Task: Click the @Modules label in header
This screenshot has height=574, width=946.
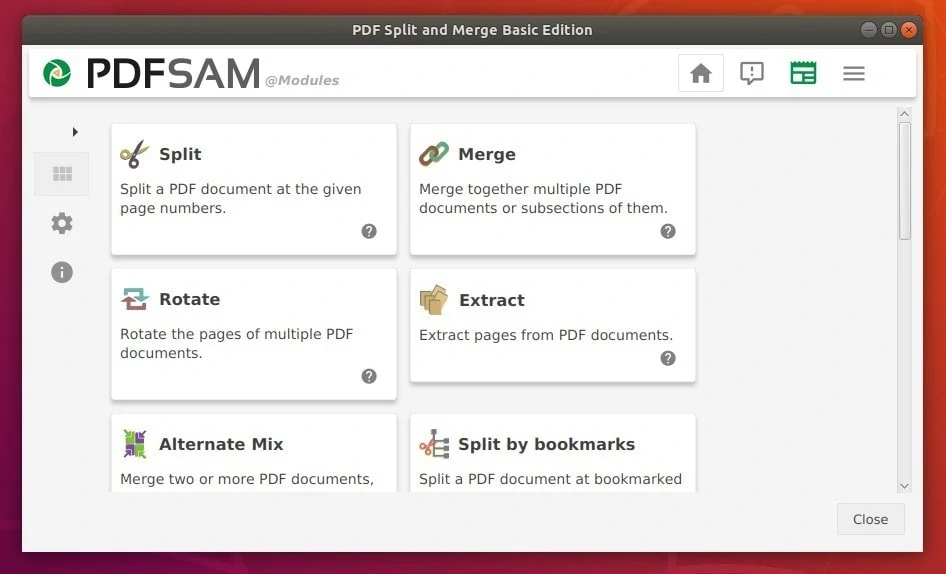Action: click(302, 80)
